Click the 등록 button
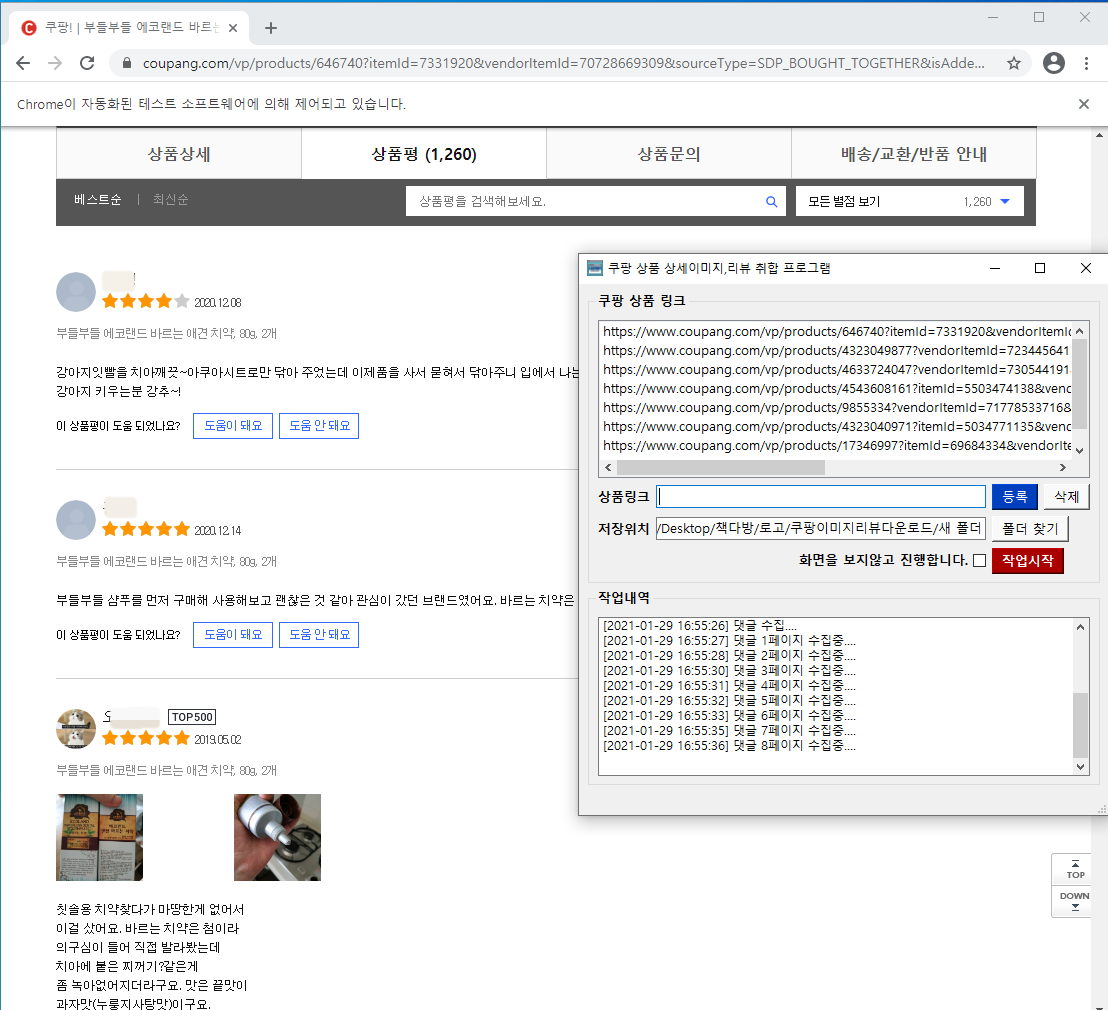Screen dimensions: 1108x1010 pyautogui.click(x=1015, y=497)
